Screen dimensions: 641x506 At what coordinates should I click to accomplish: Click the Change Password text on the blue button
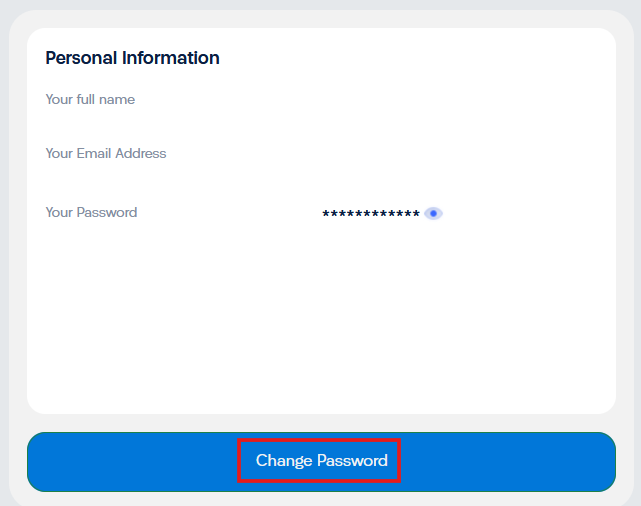322,461
